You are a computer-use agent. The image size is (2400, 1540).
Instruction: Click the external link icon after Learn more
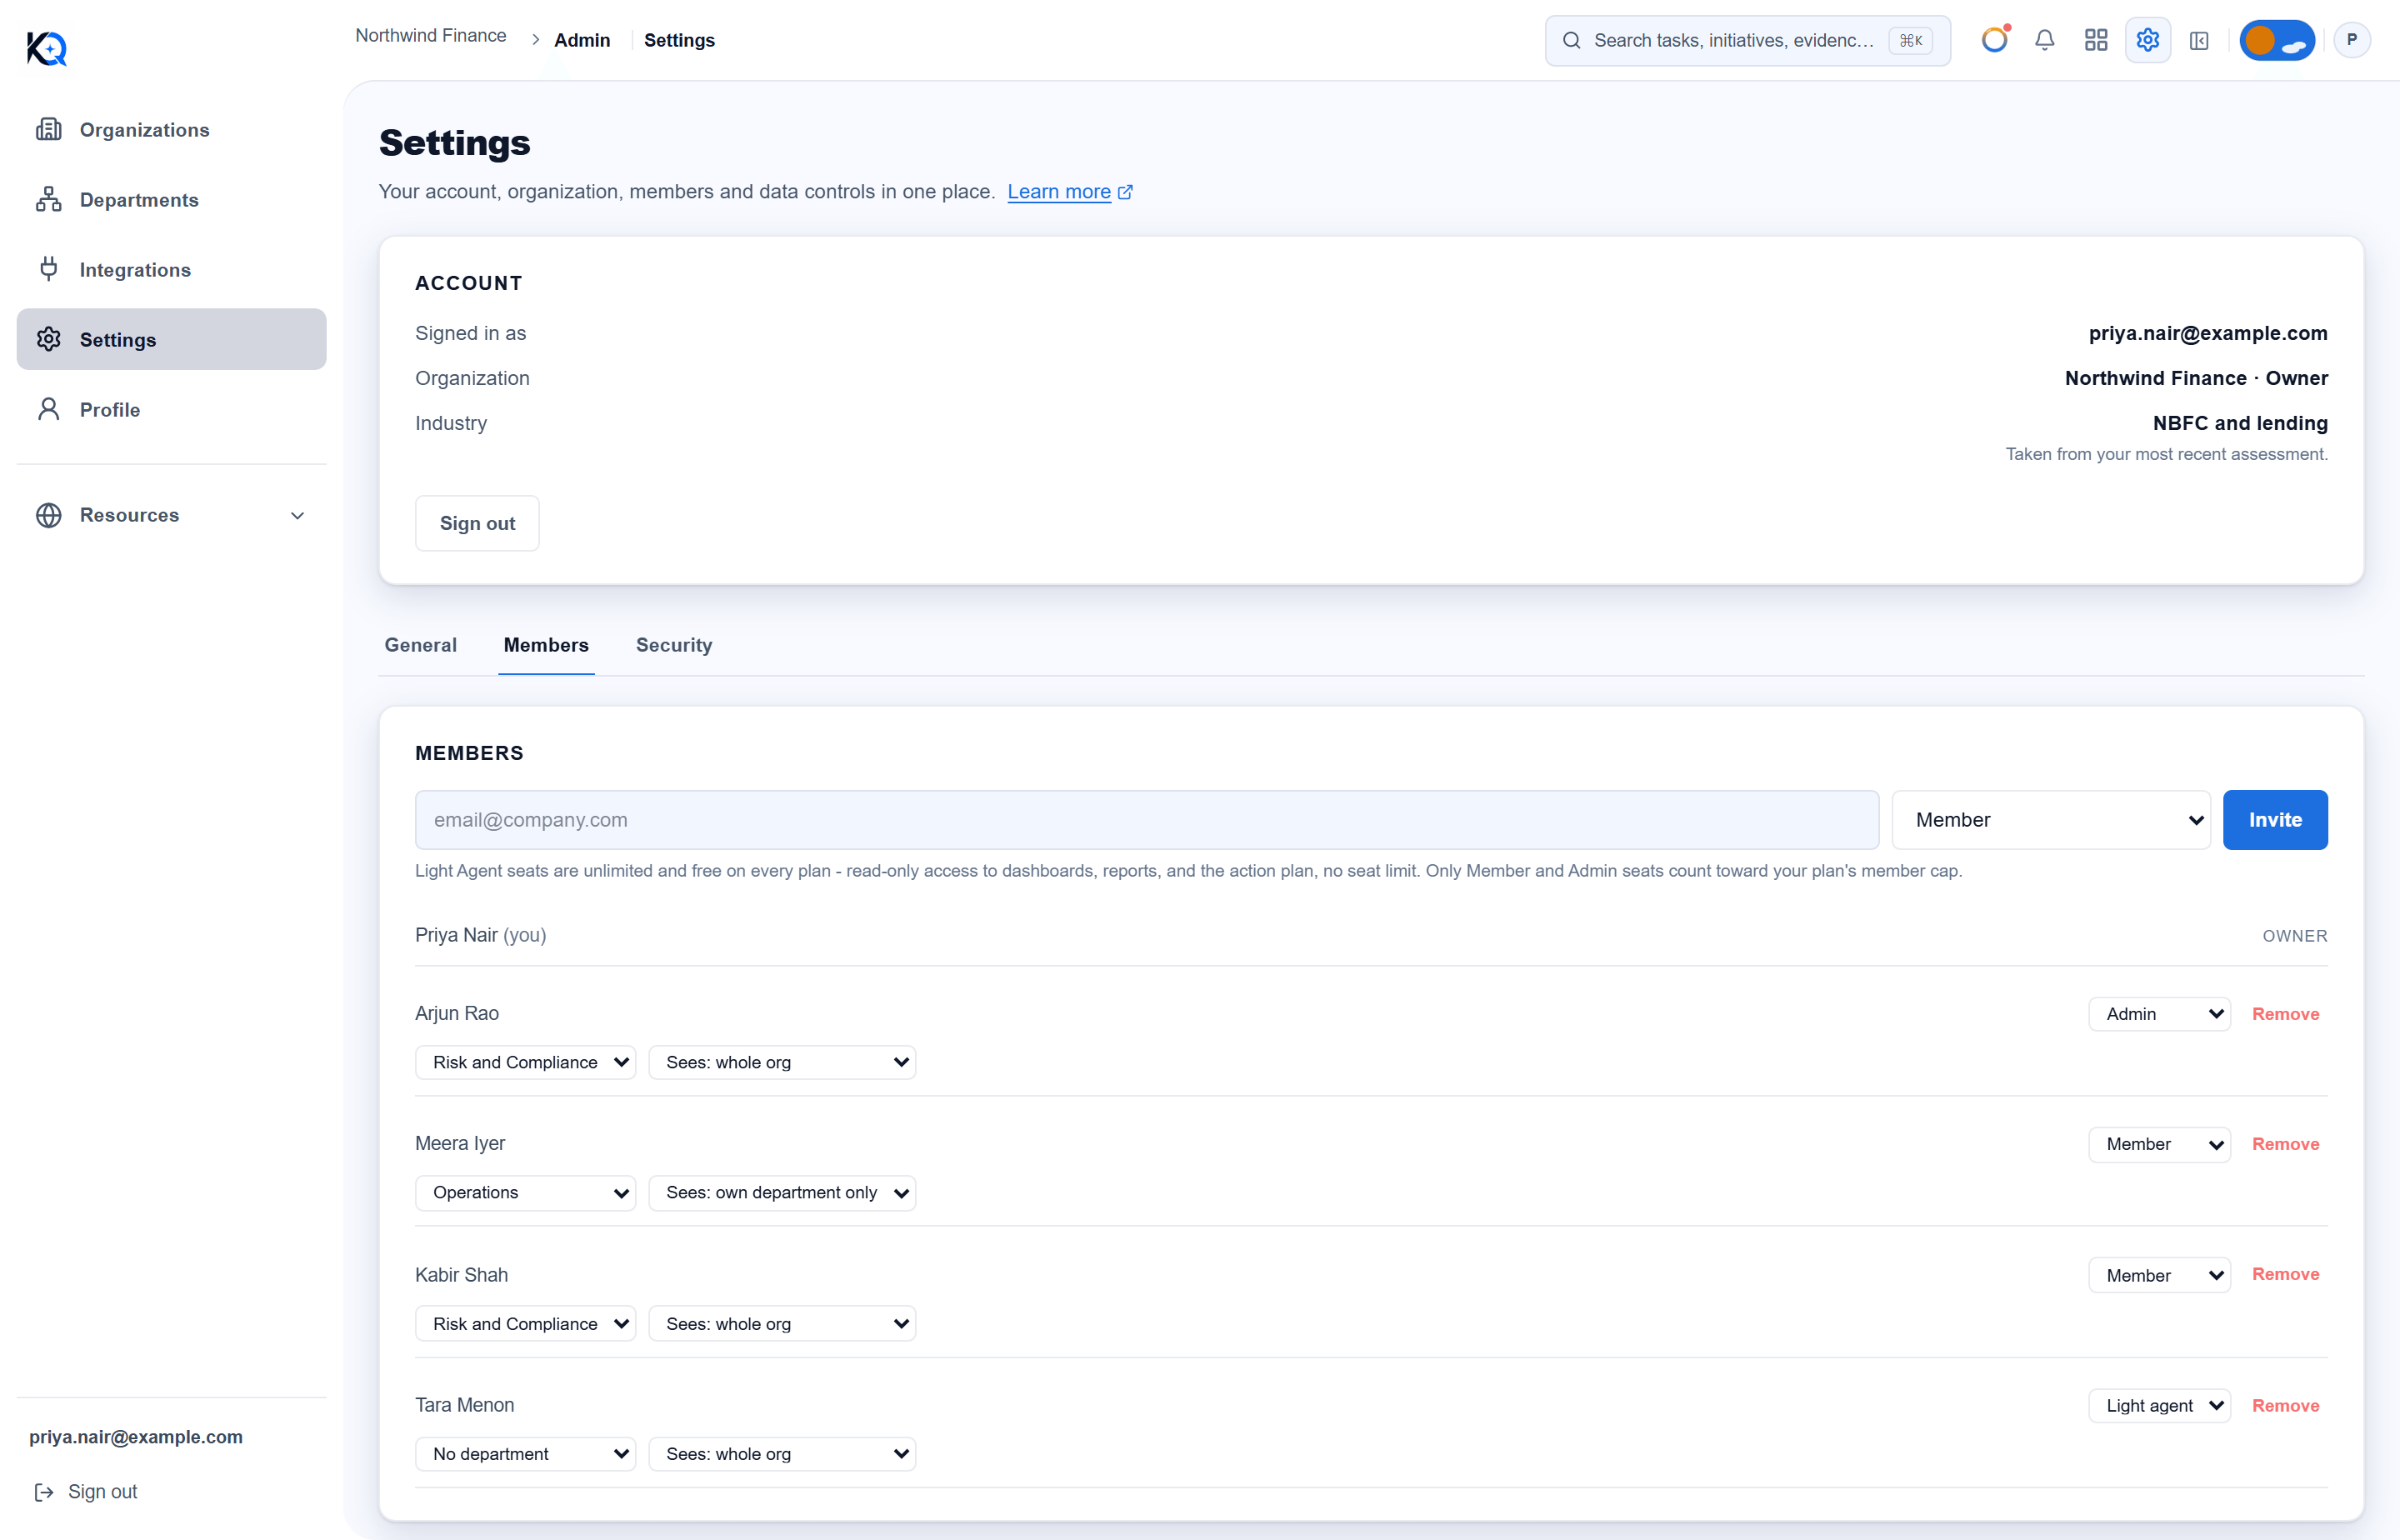[1125, 192]
